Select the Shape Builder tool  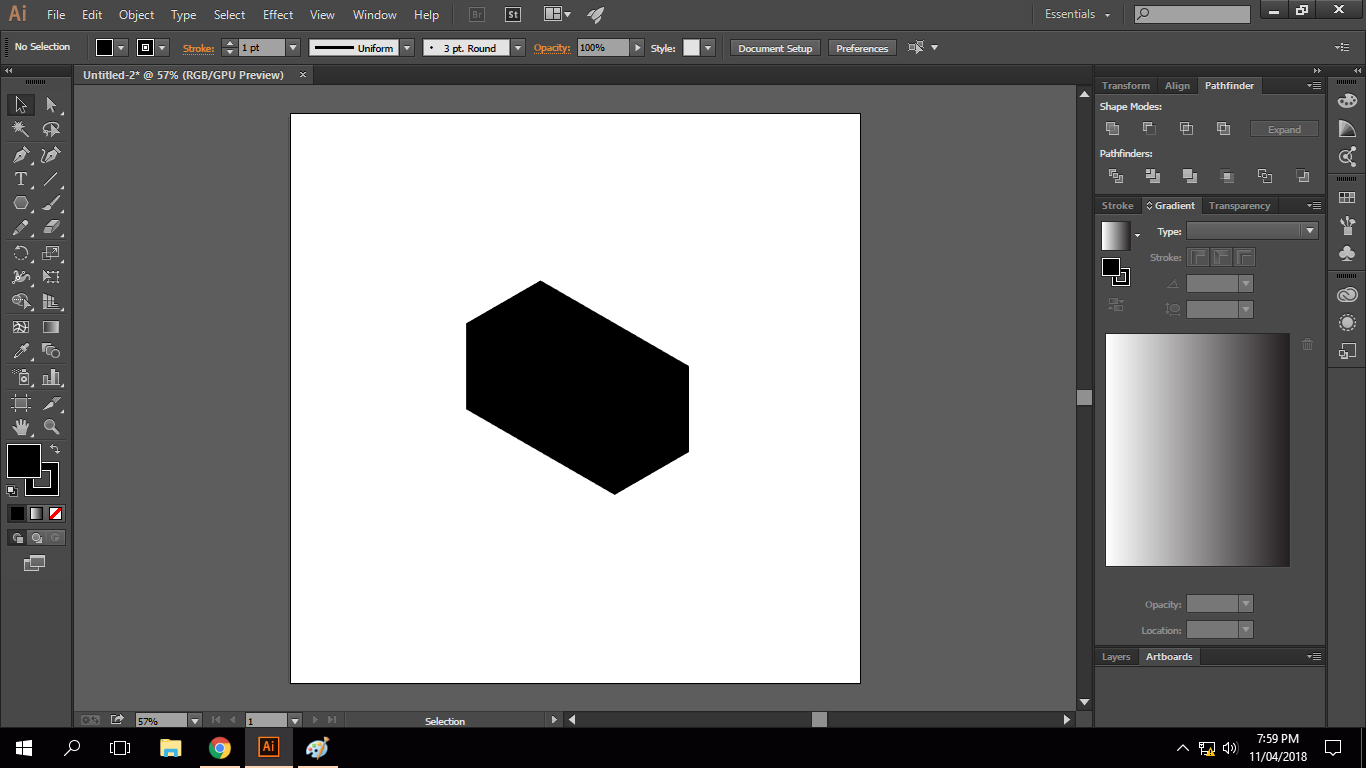(21, 301)
